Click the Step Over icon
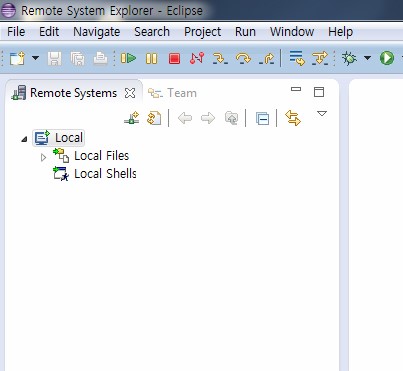Screen dimensions: 403x371 243,59
